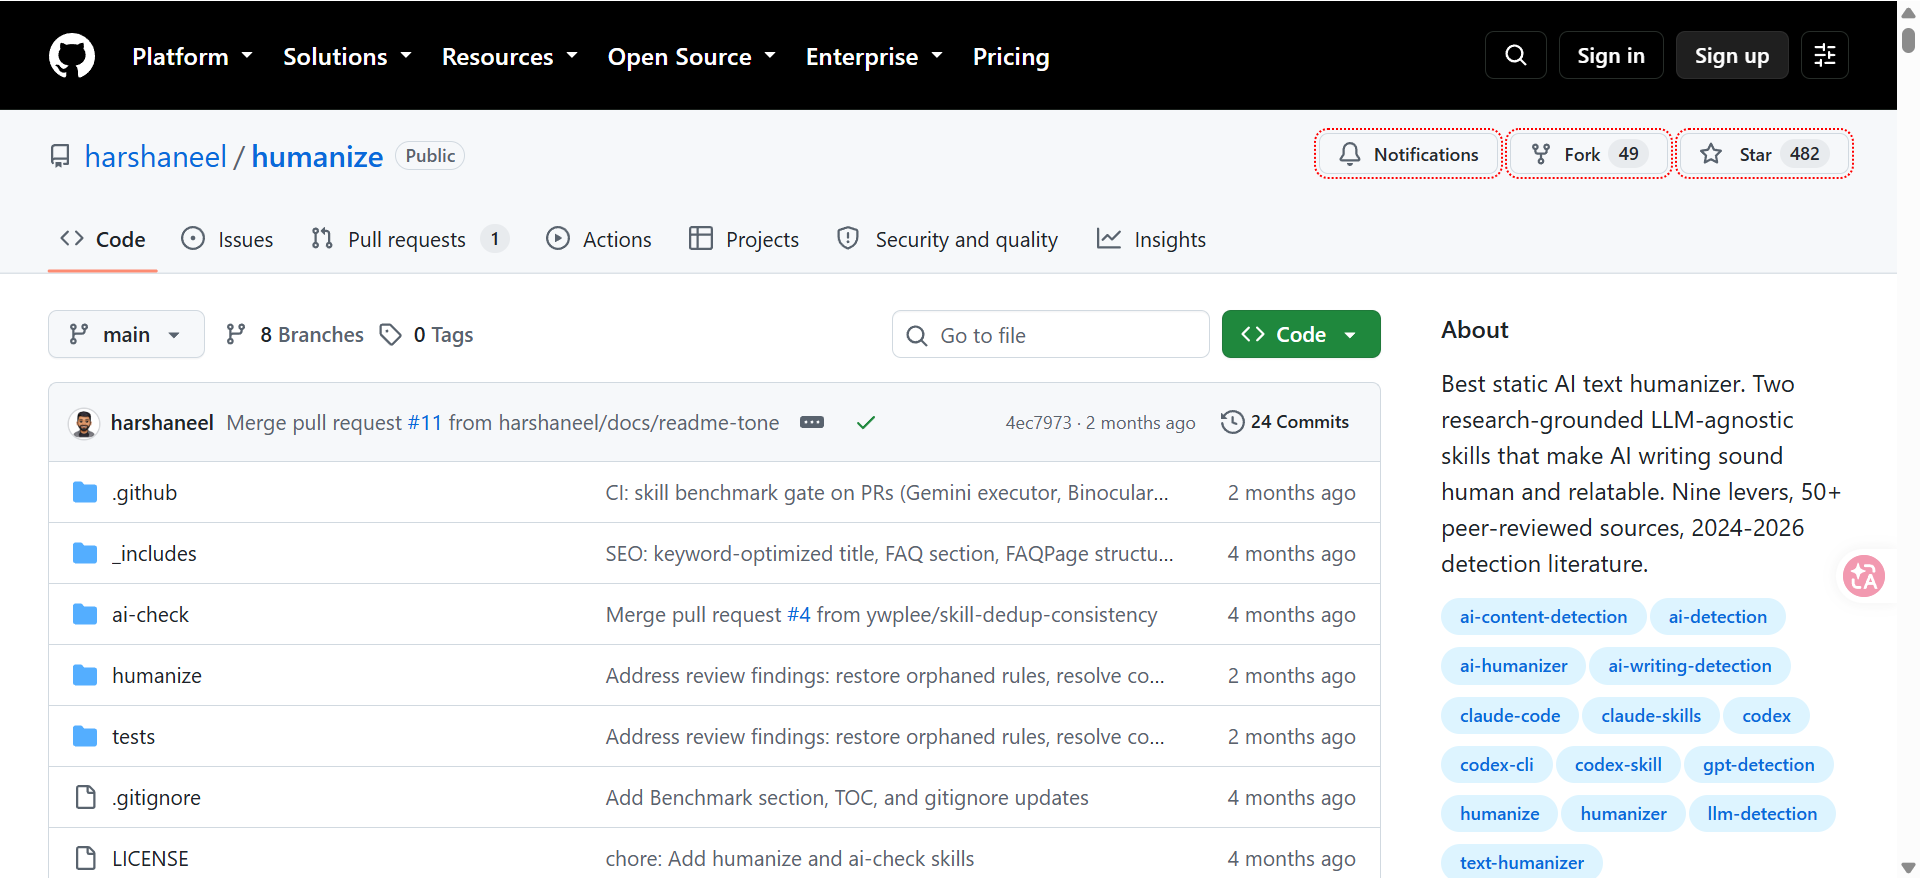Click the LICENSE file icon
The height and width of the screenshot is (878, 1920).
(x=86, y=858)
